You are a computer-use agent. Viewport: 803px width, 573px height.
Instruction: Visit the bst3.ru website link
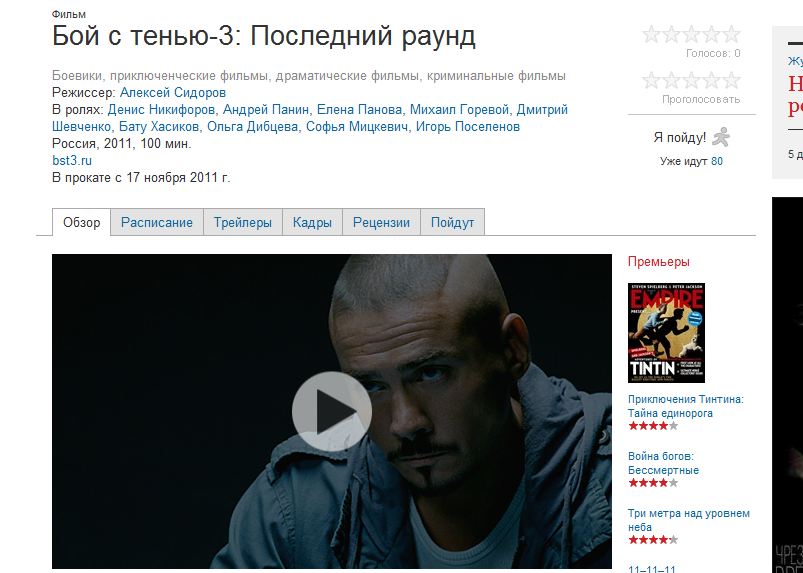pos(72,160)
